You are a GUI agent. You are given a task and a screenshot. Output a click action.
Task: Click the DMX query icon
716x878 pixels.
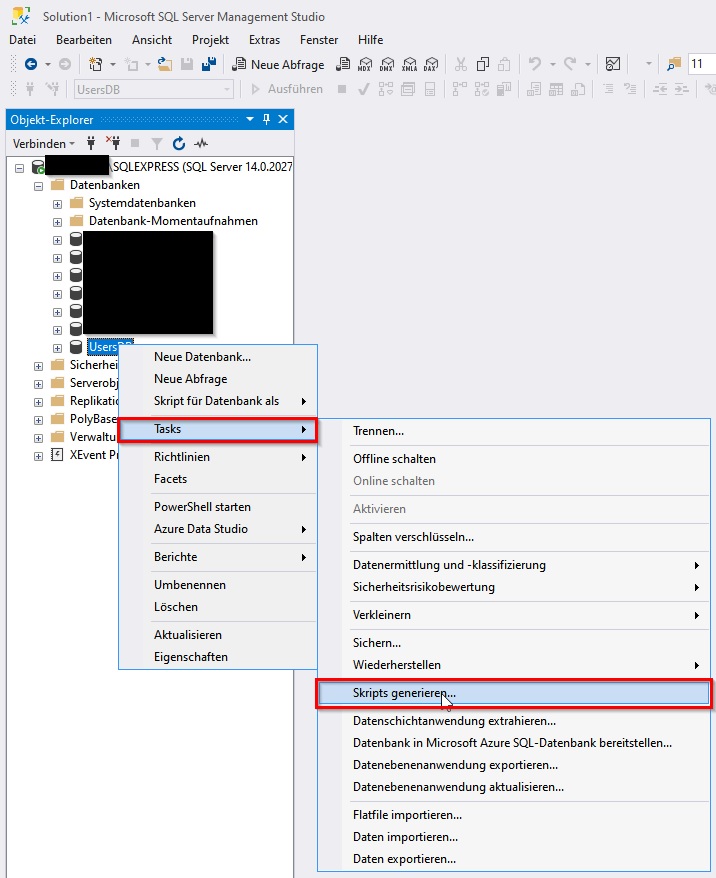click(387, 64)
